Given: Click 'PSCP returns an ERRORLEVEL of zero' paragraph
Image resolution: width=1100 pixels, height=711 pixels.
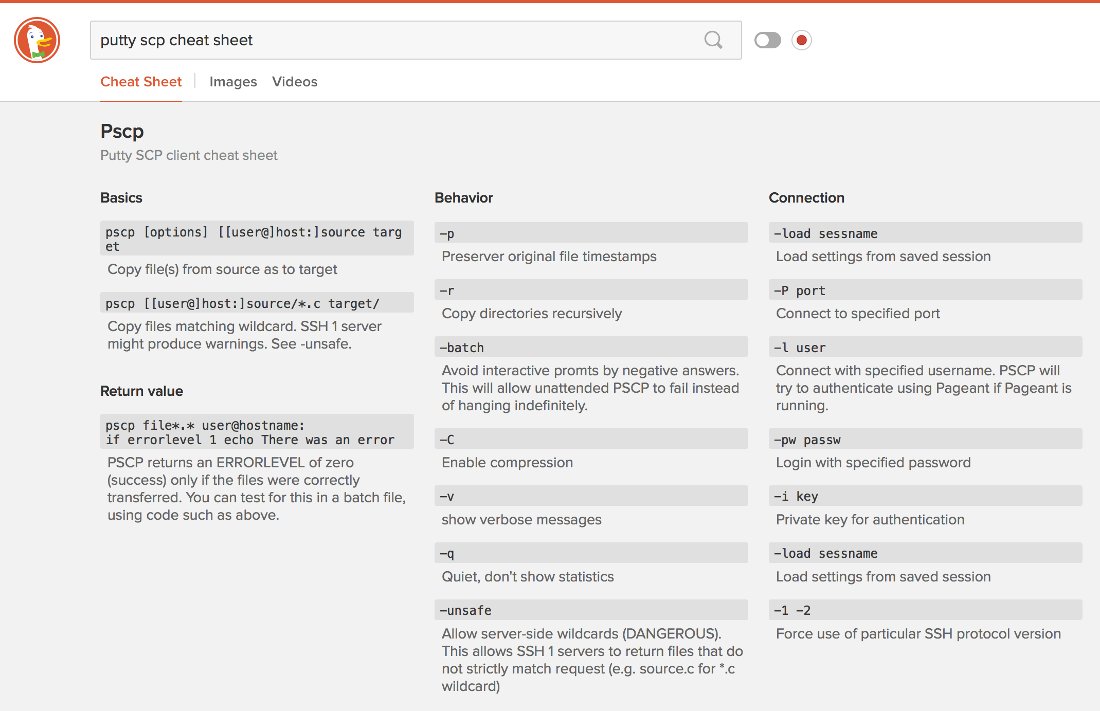Looking at the screenshot, I should pos(257,489).
